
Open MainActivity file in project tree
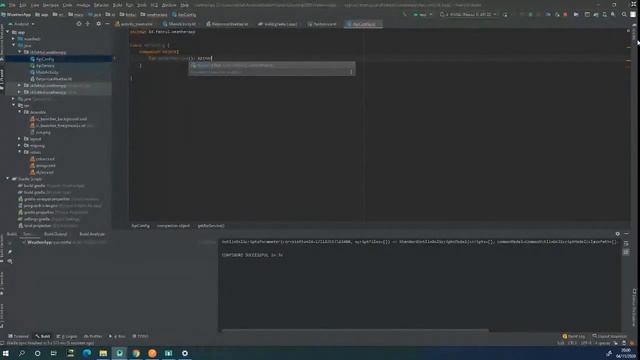click(x=47, y=72)
